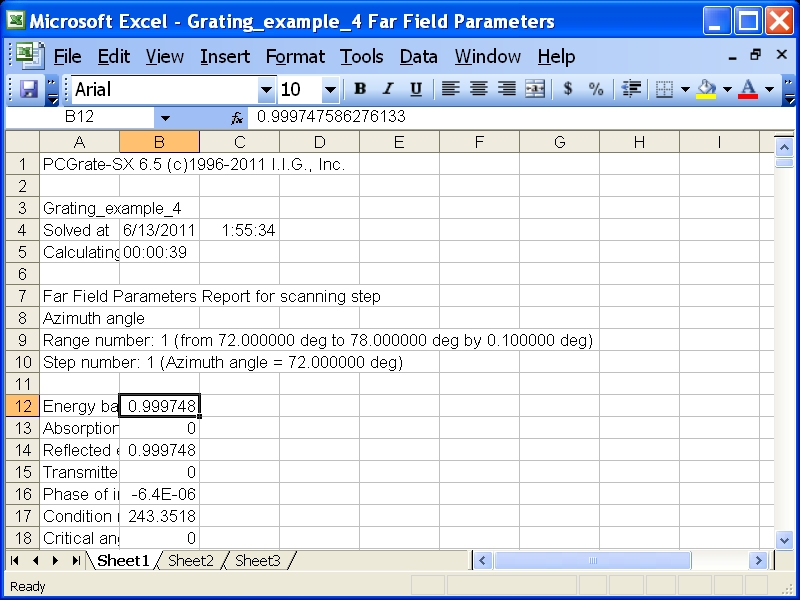Select the cell containing 243.3518

160,516
